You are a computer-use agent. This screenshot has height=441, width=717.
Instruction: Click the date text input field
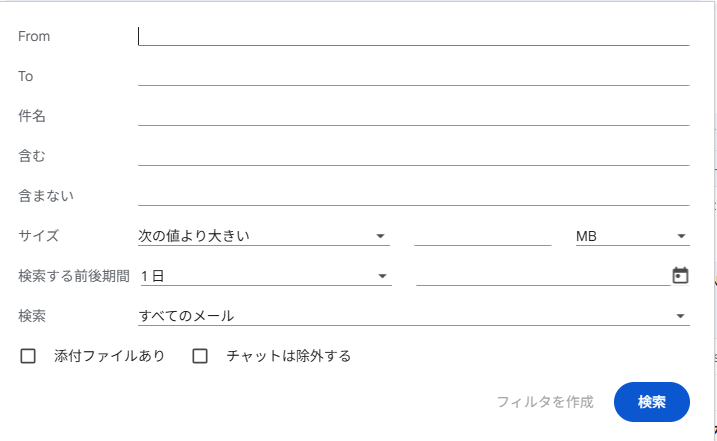click(x=542, y=276)
